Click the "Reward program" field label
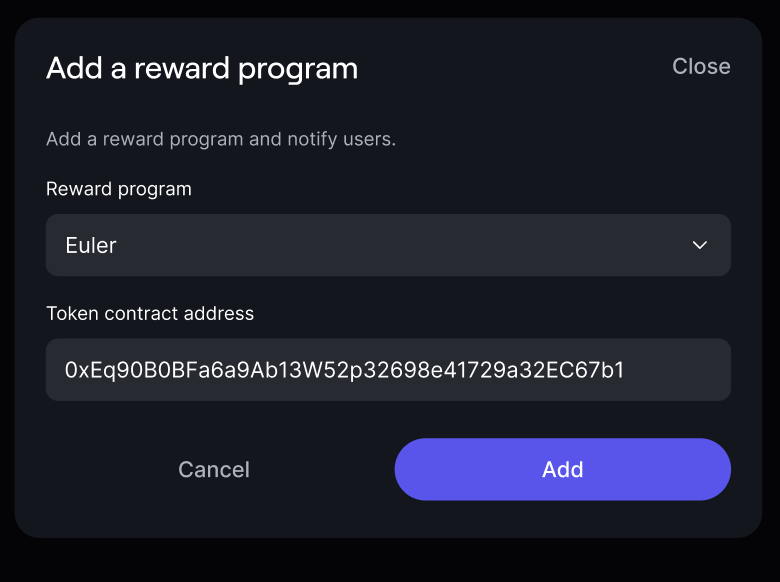The height and width of the screenshot is (582, 780). coord(119,189)
